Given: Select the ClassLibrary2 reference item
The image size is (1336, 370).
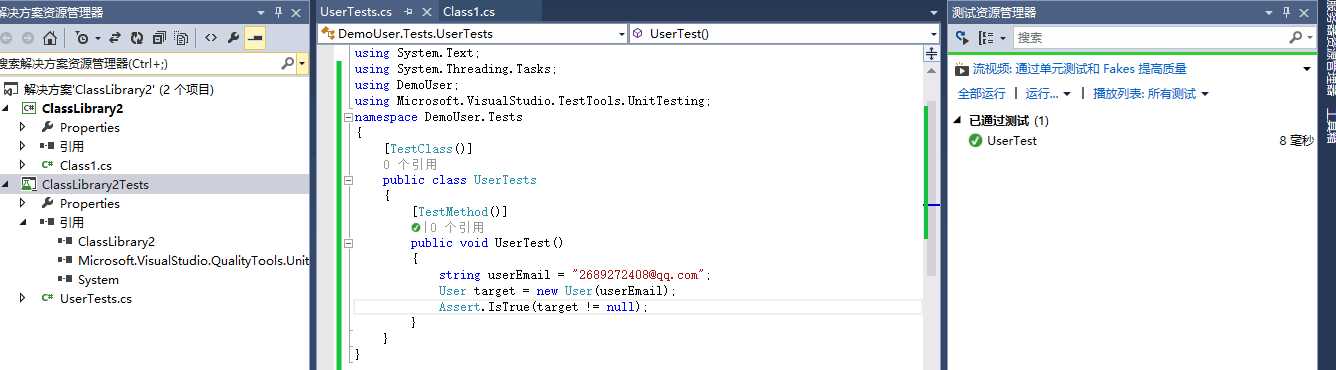Looking at the screenshot, I should coord(116,241).
